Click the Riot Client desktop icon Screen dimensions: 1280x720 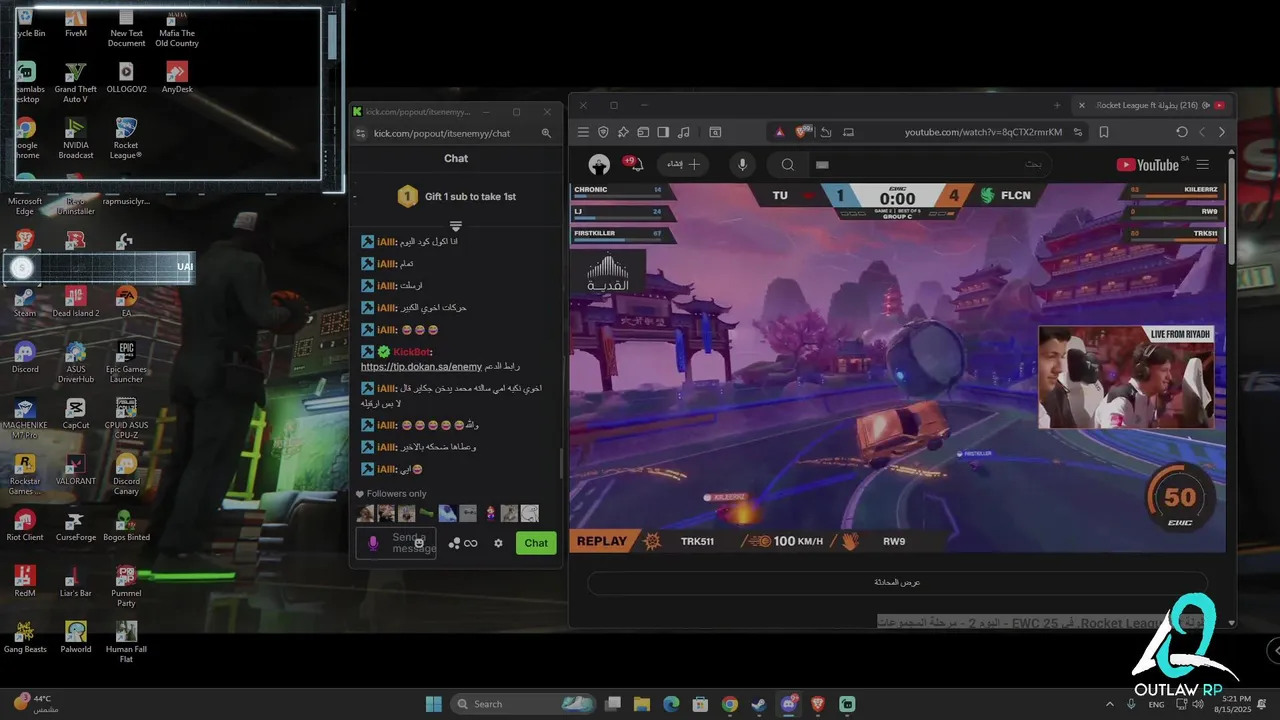[25, 526]
